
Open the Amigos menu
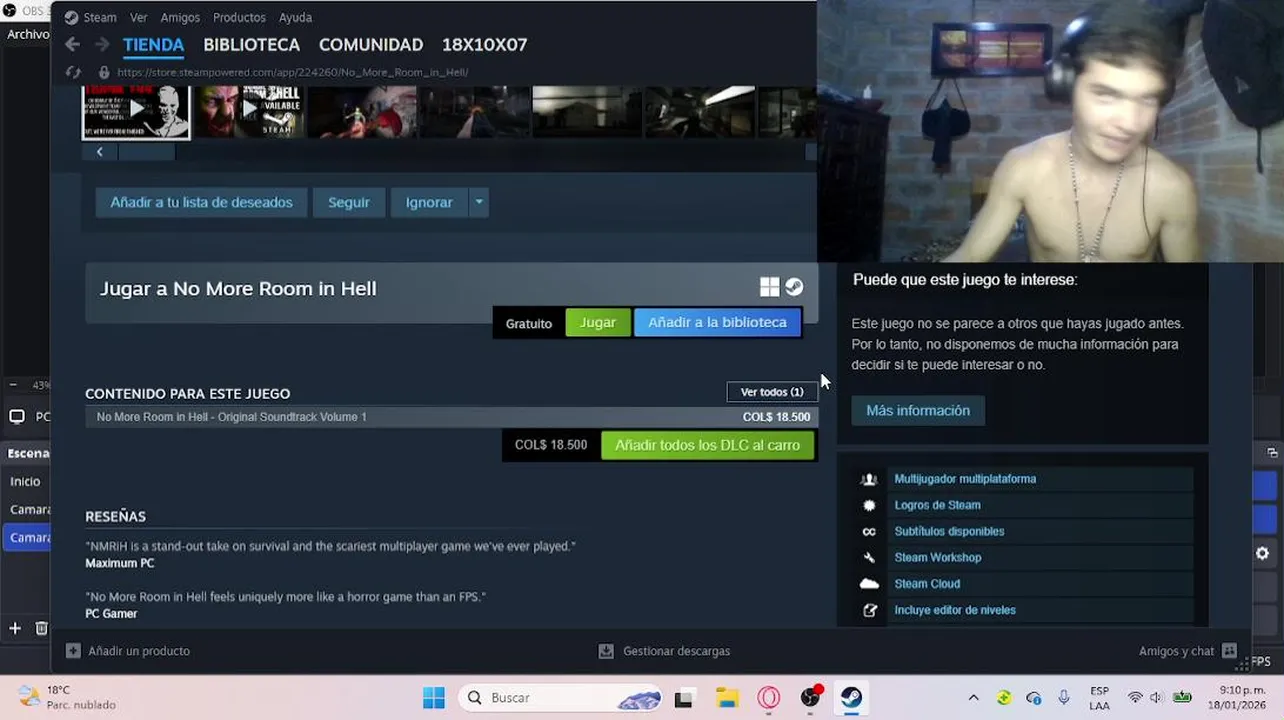180,17
